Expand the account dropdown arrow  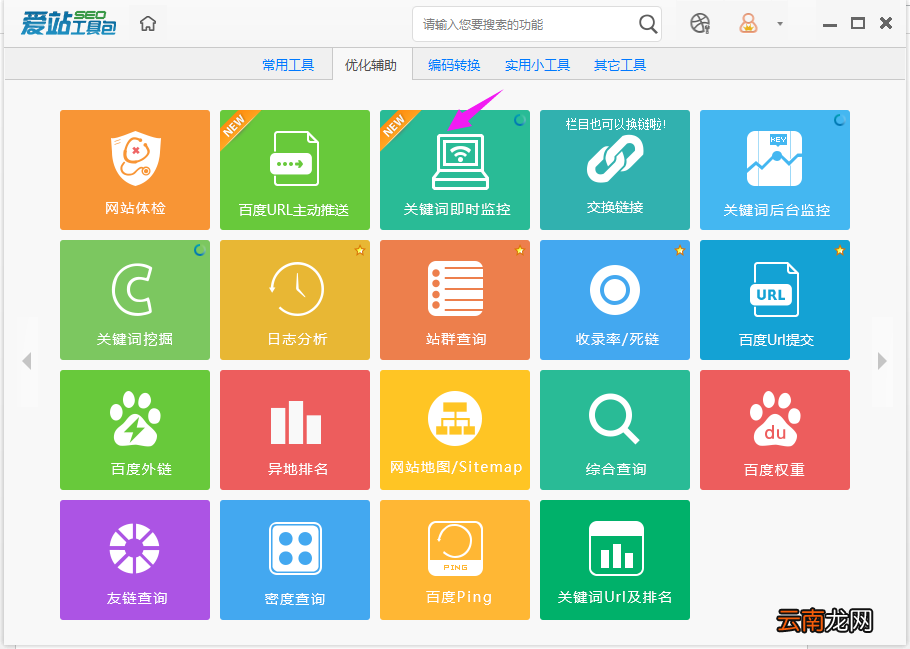780,24
